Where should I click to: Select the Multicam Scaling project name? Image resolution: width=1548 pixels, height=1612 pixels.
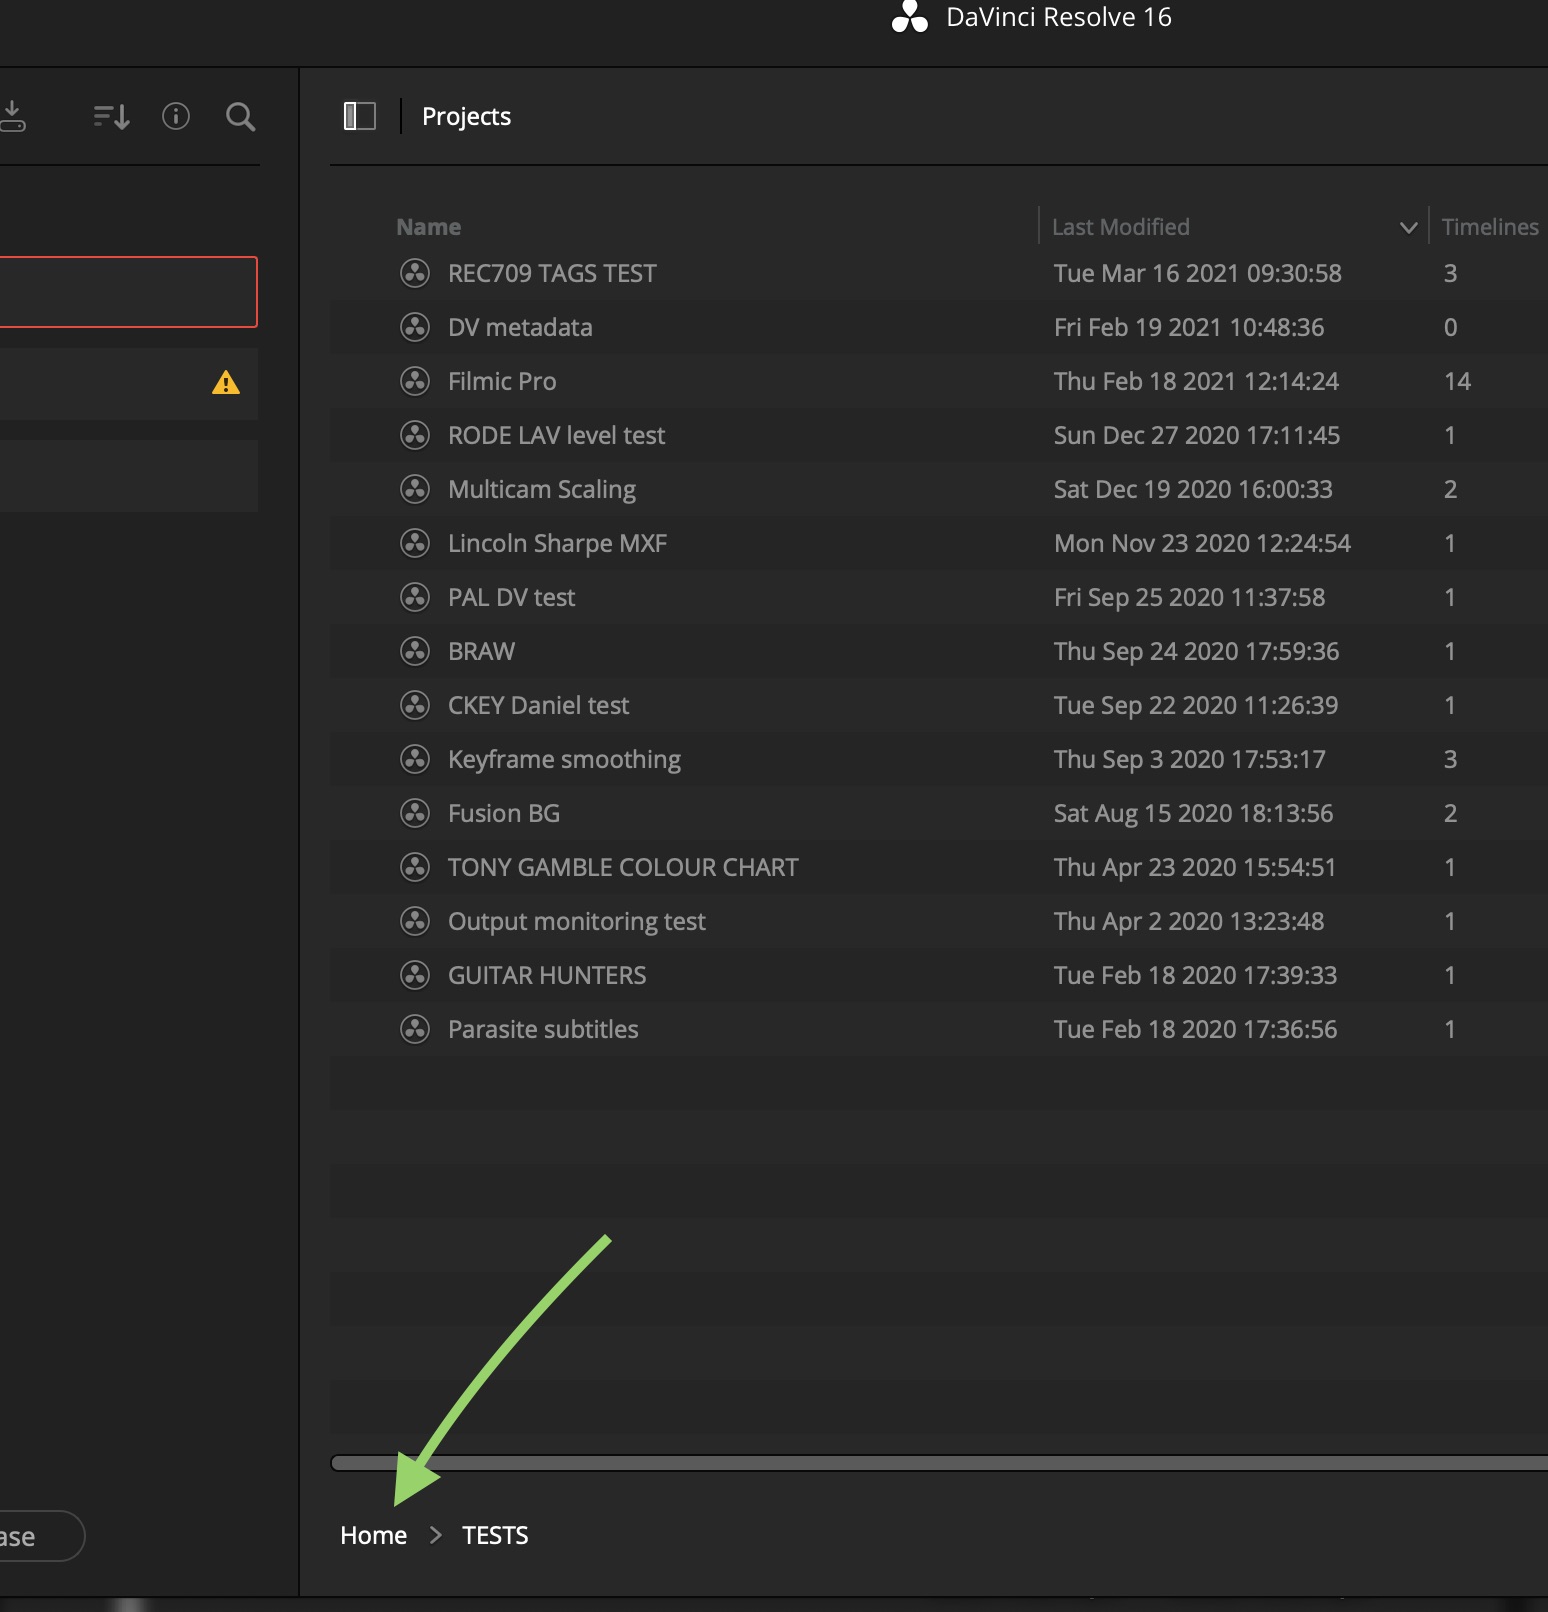coord(542,489)
